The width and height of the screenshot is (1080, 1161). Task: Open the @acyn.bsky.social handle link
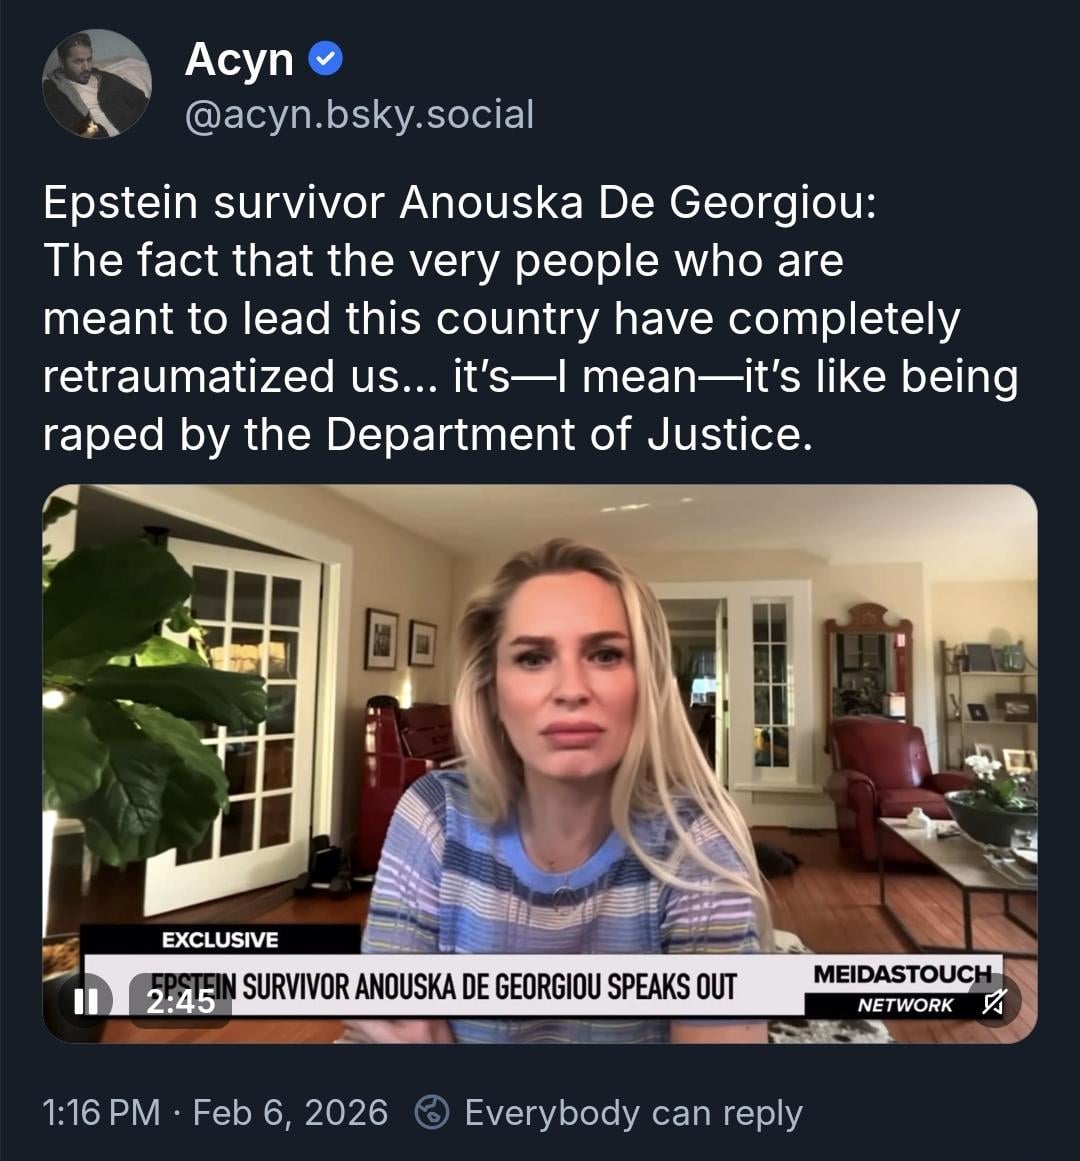coord(359,114)
